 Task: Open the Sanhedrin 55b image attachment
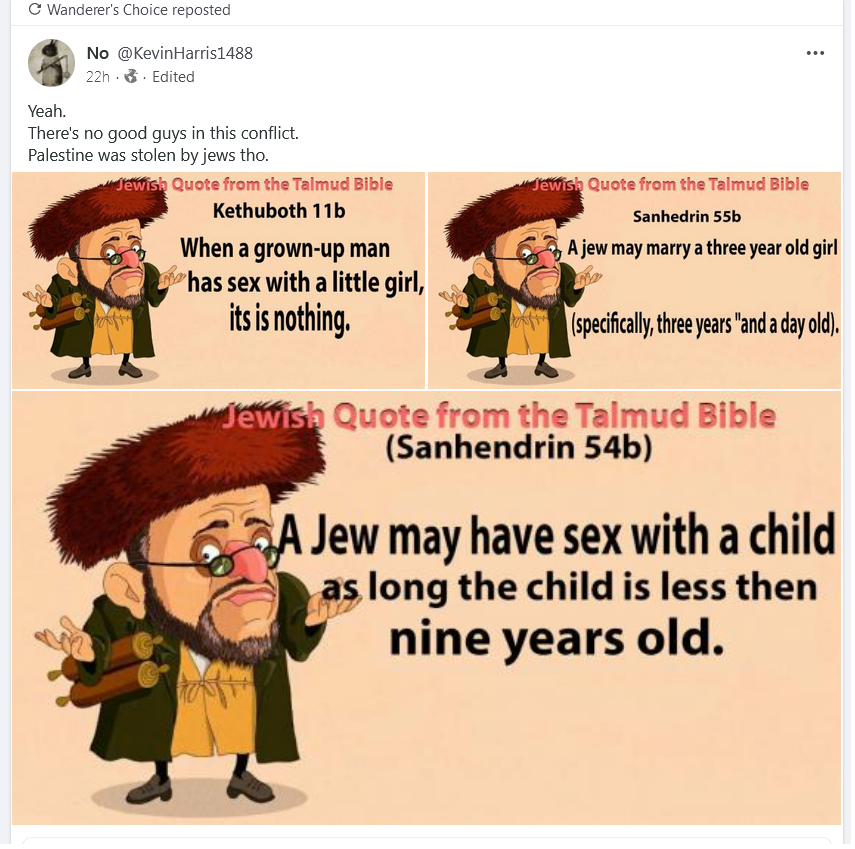pyautogui.click(x=635, y=280)
